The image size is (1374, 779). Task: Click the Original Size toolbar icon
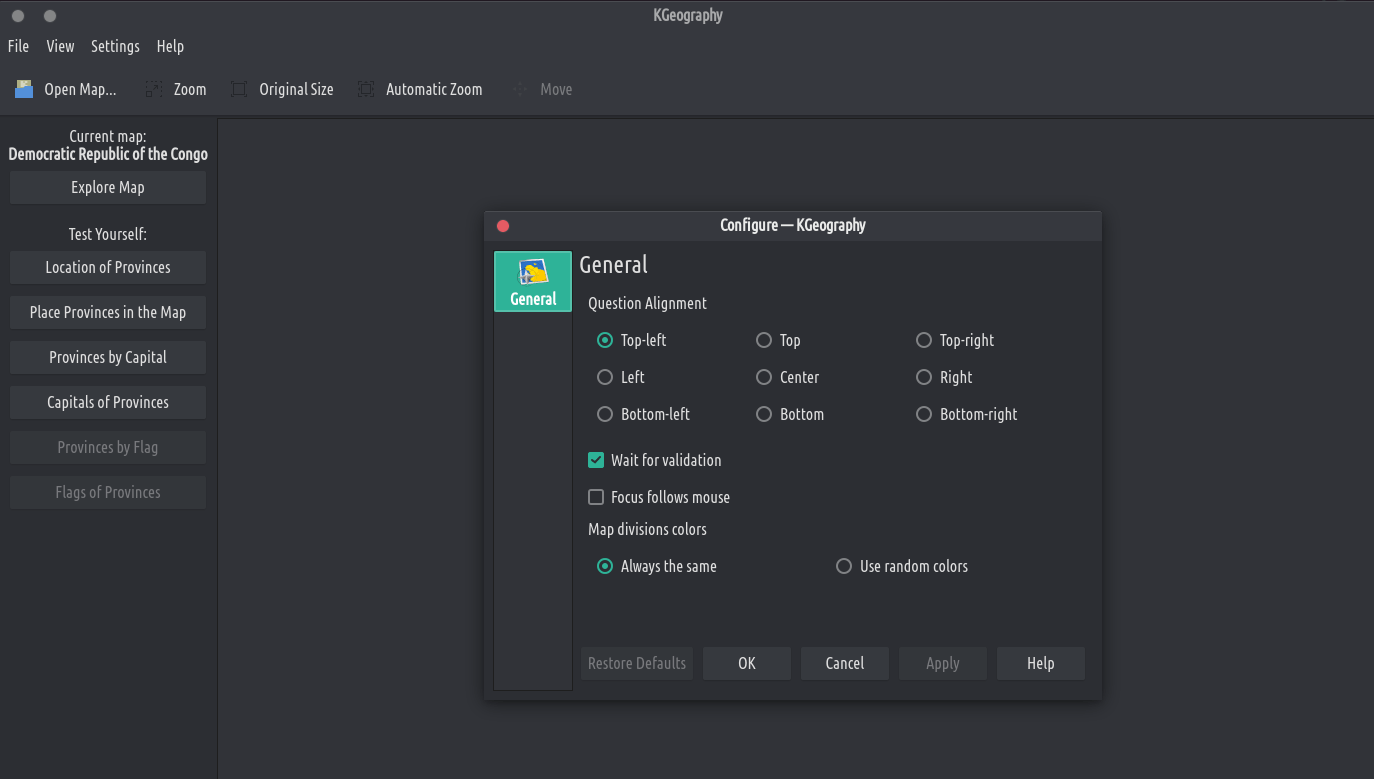(x=239, y=89)
